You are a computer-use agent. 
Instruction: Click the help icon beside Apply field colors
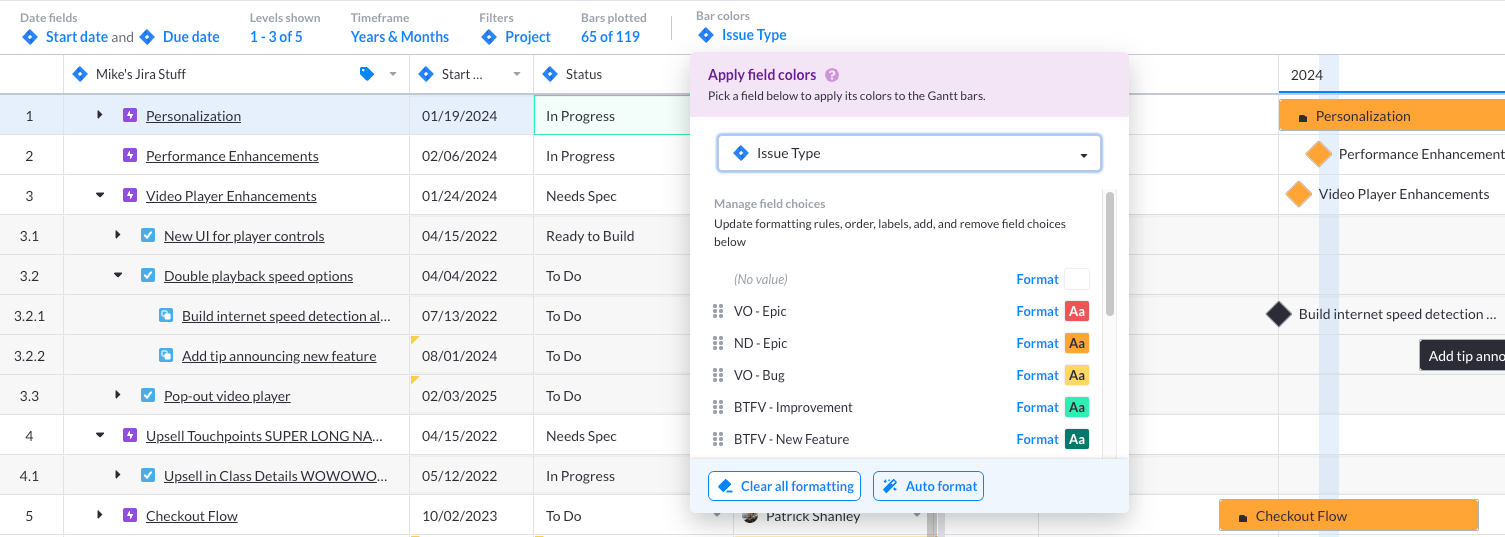coord(832,75)
